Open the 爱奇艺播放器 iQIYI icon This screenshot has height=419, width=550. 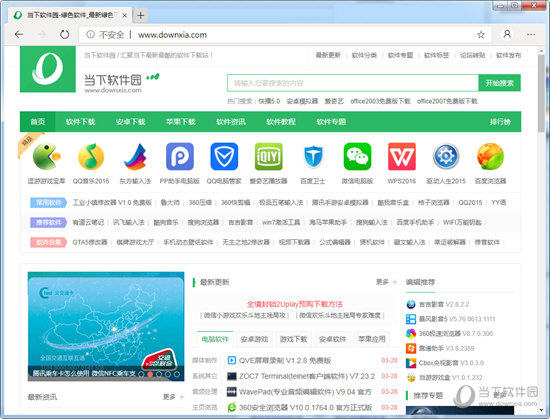268,156
